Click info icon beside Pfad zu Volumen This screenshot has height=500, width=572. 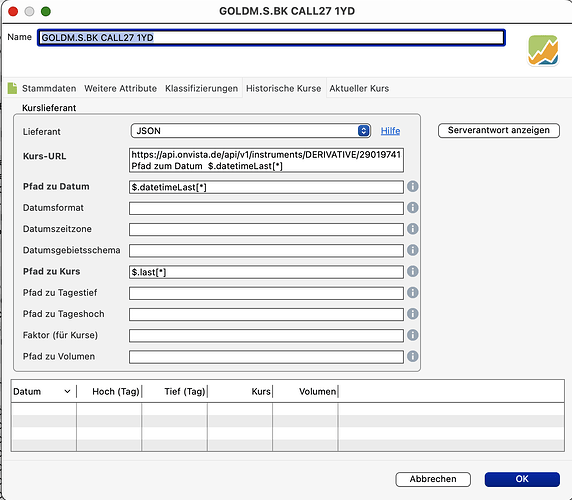click(413, 356)
